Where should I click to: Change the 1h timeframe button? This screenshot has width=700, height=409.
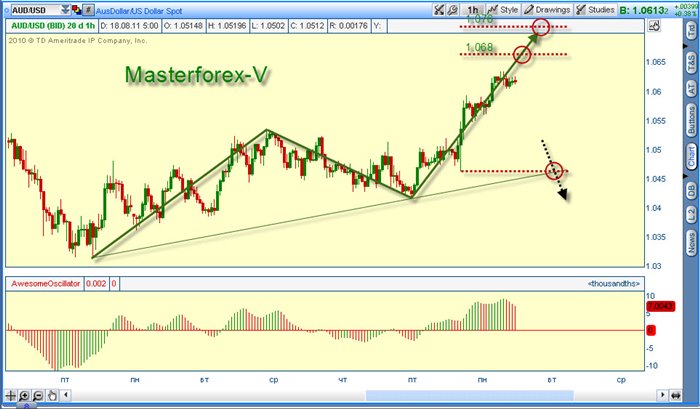pyautogui.click(x=472, y=10)
